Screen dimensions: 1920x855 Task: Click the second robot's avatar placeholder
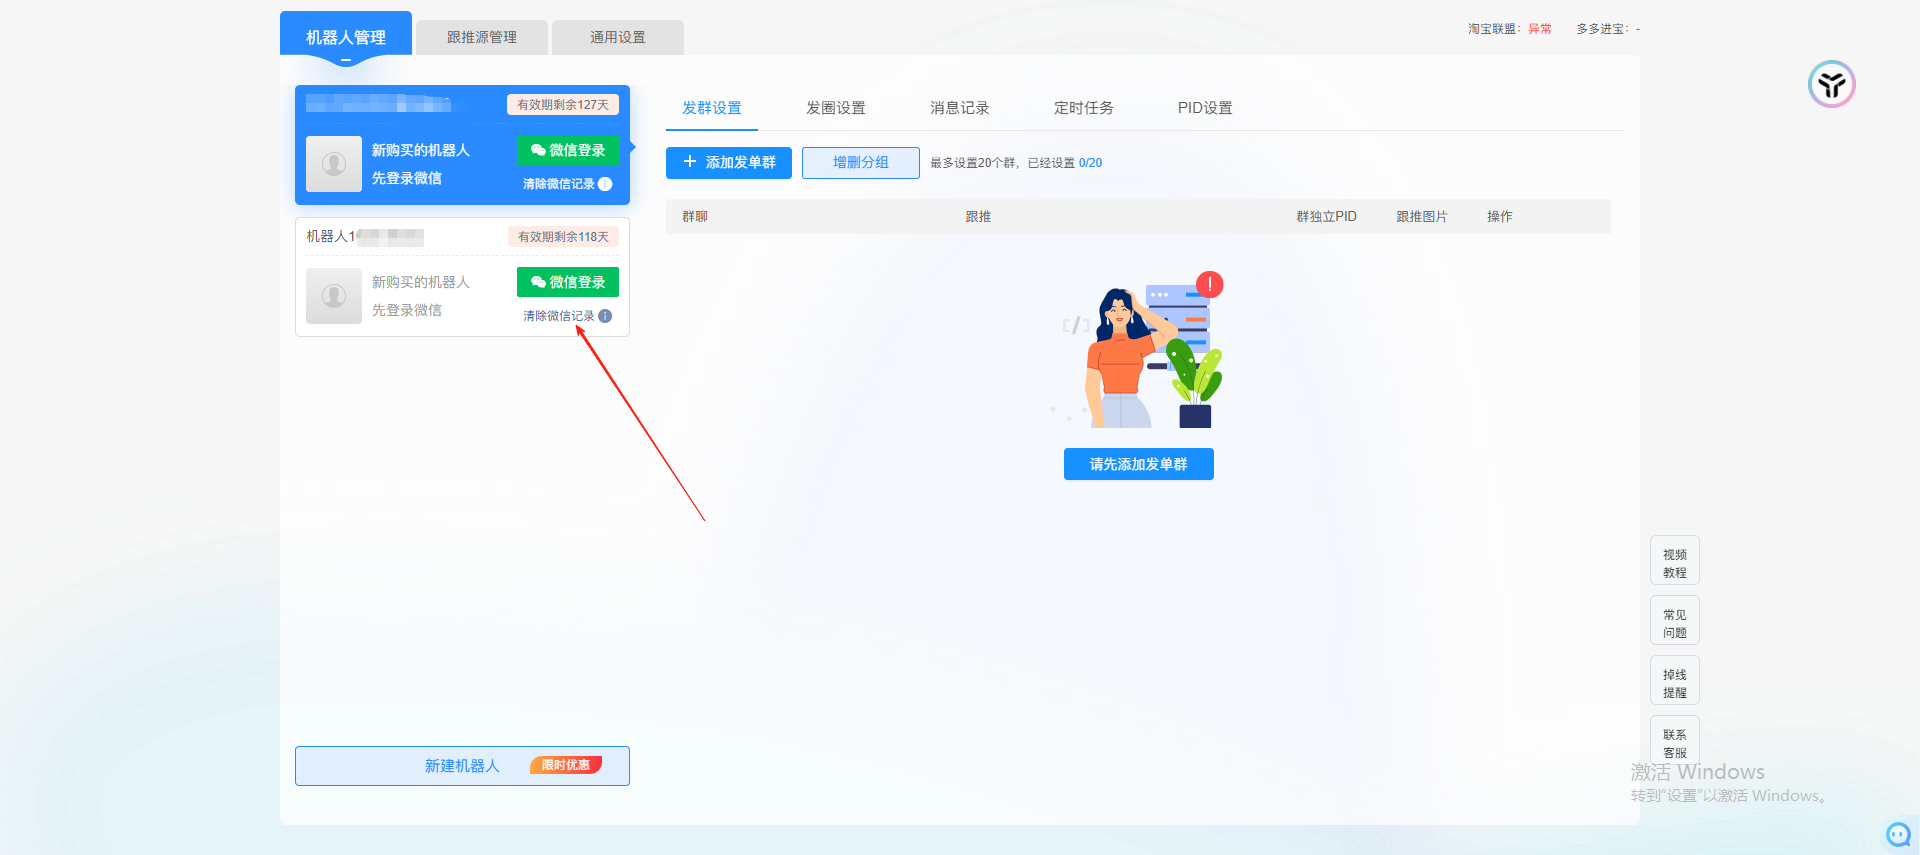click(334, 296)
